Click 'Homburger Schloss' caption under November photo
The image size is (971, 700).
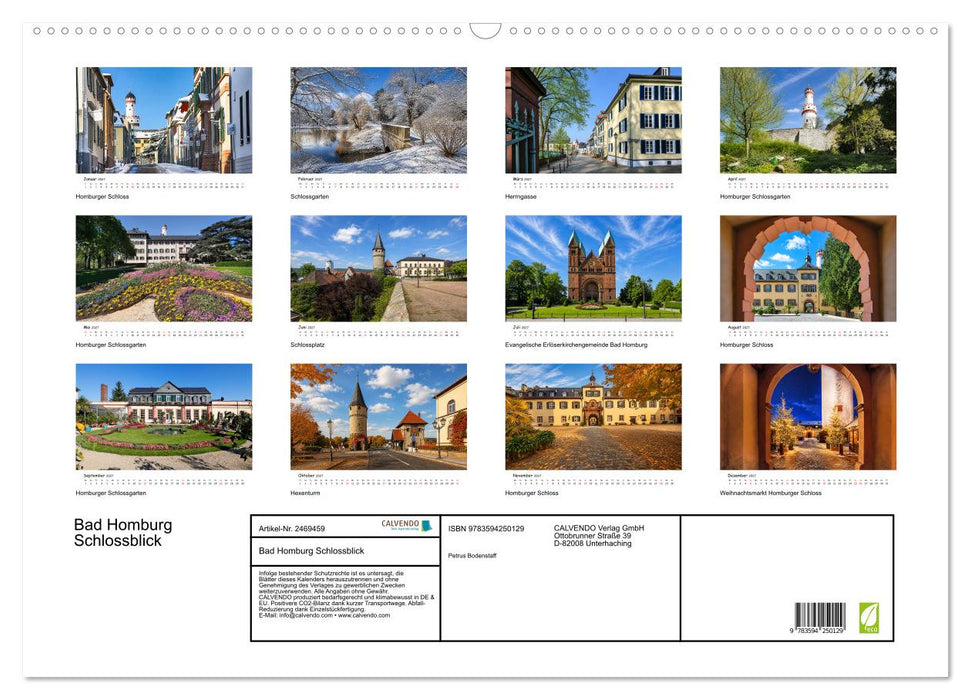click(532, 493)
